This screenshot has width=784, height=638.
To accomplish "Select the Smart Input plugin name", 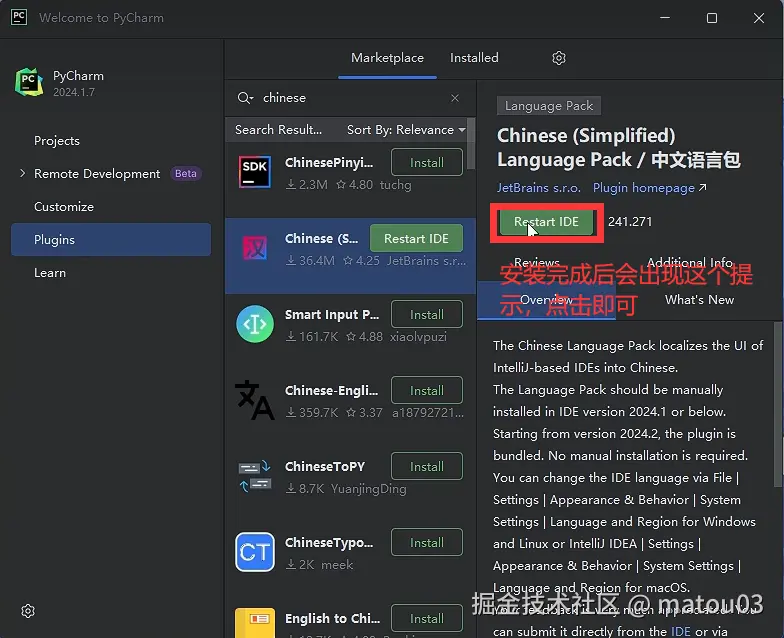I will [332, 314].
